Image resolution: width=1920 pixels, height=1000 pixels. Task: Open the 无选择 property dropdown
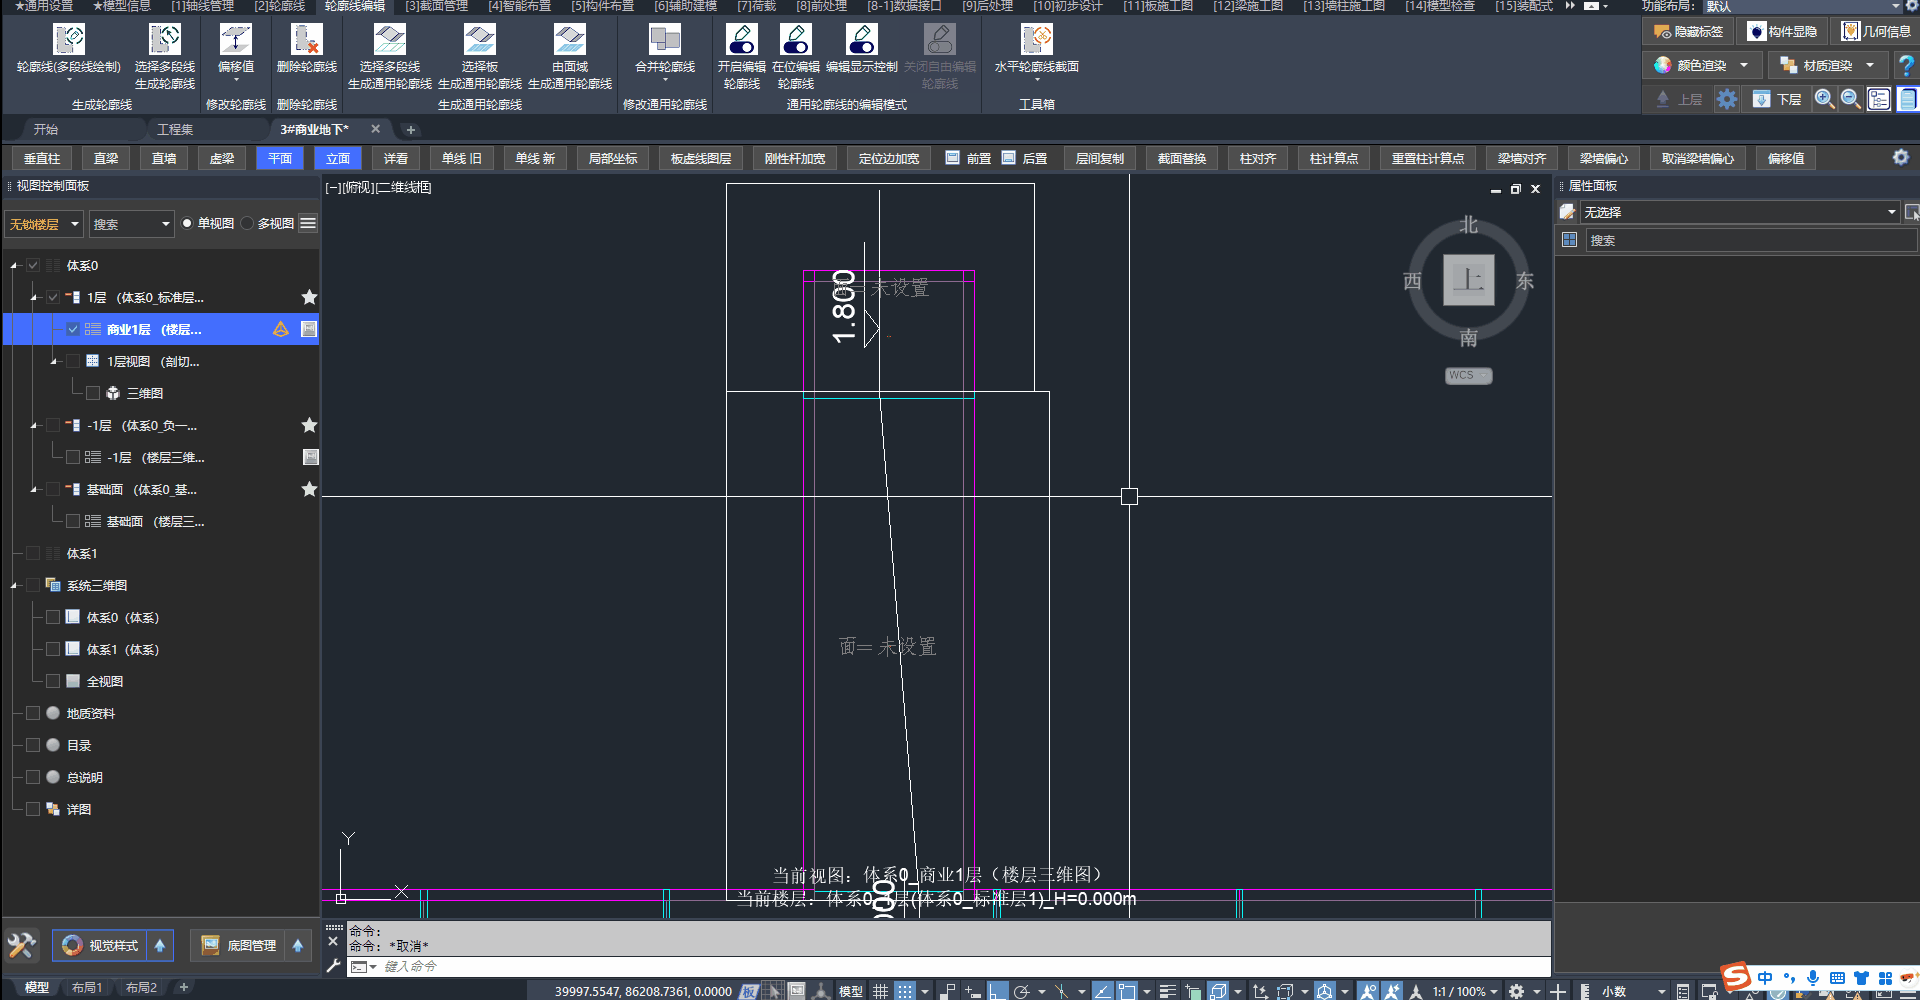[x=1891, y=212]
